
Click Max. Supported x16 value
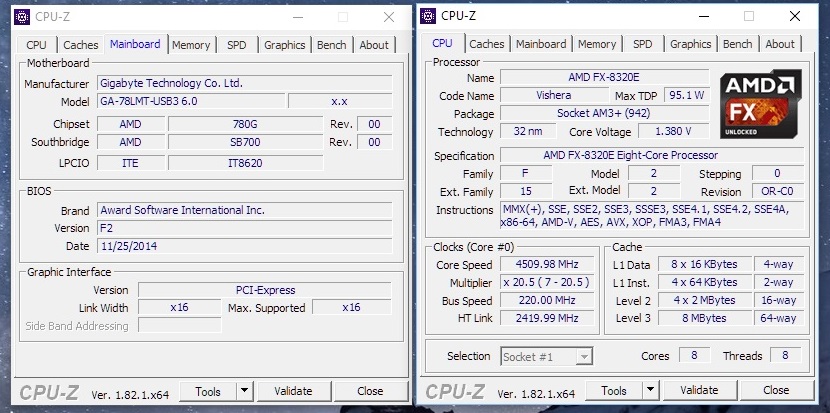[x=351, y=308]
